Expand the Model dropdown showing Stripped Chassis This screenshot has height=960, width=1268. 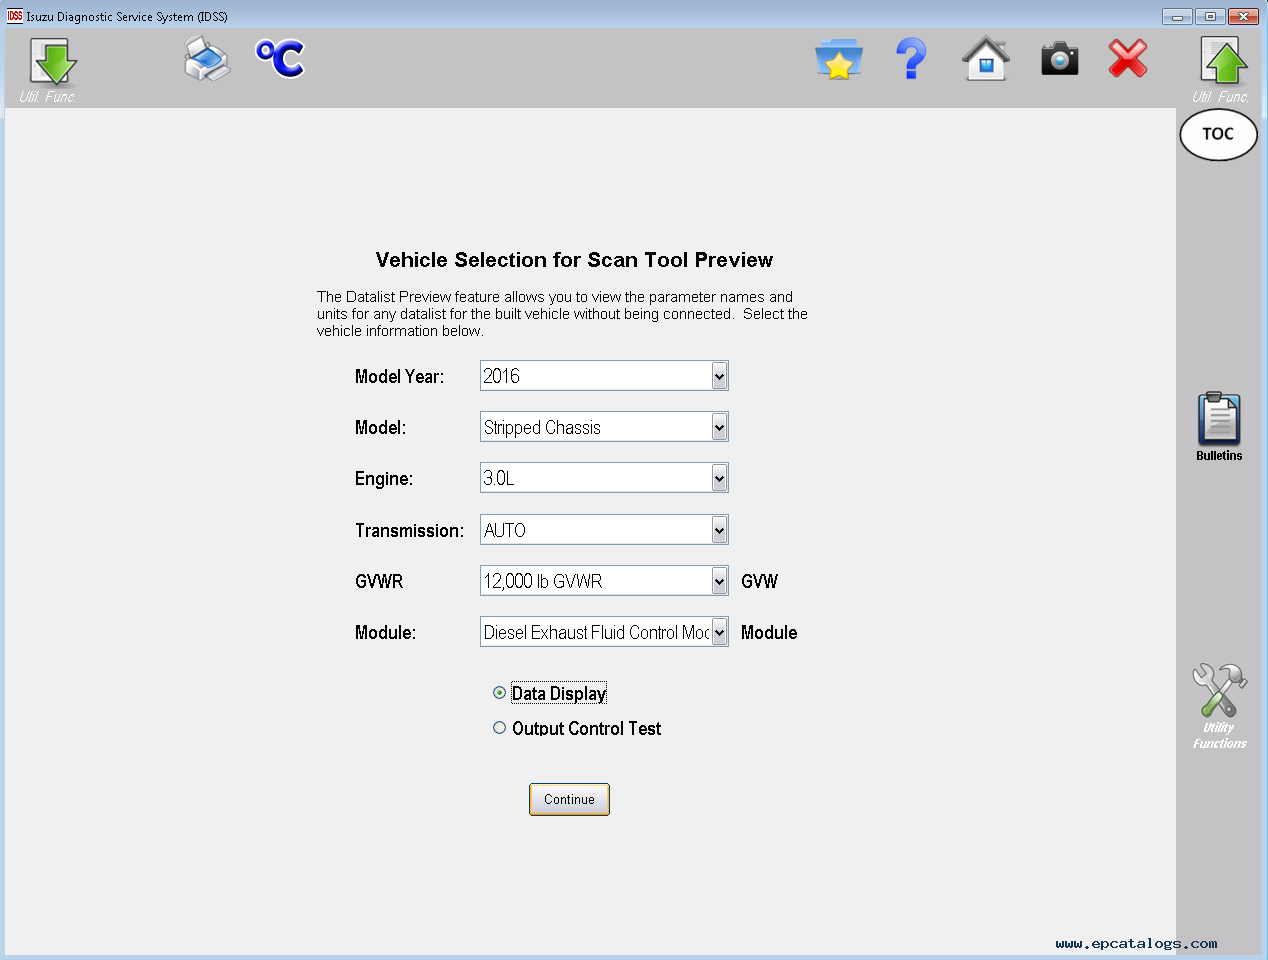point(719,427)
